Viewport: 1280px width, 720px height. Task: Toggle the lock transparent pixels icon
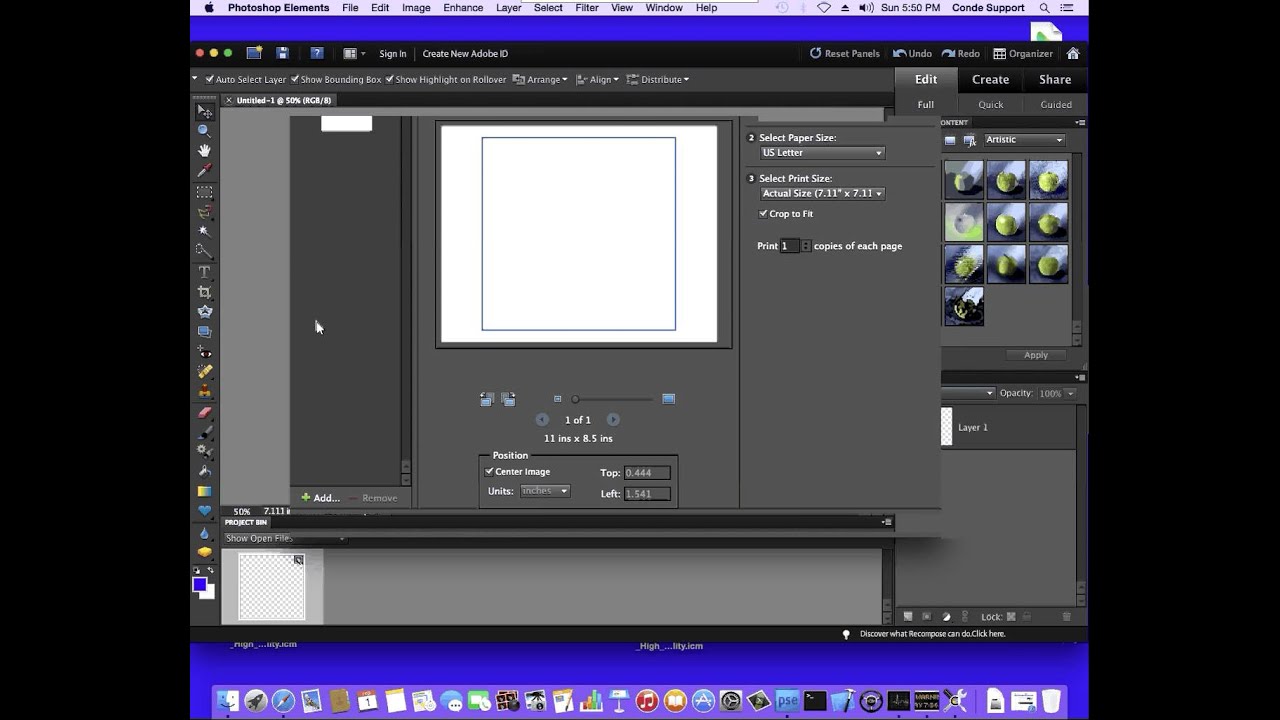(1011, 617)
